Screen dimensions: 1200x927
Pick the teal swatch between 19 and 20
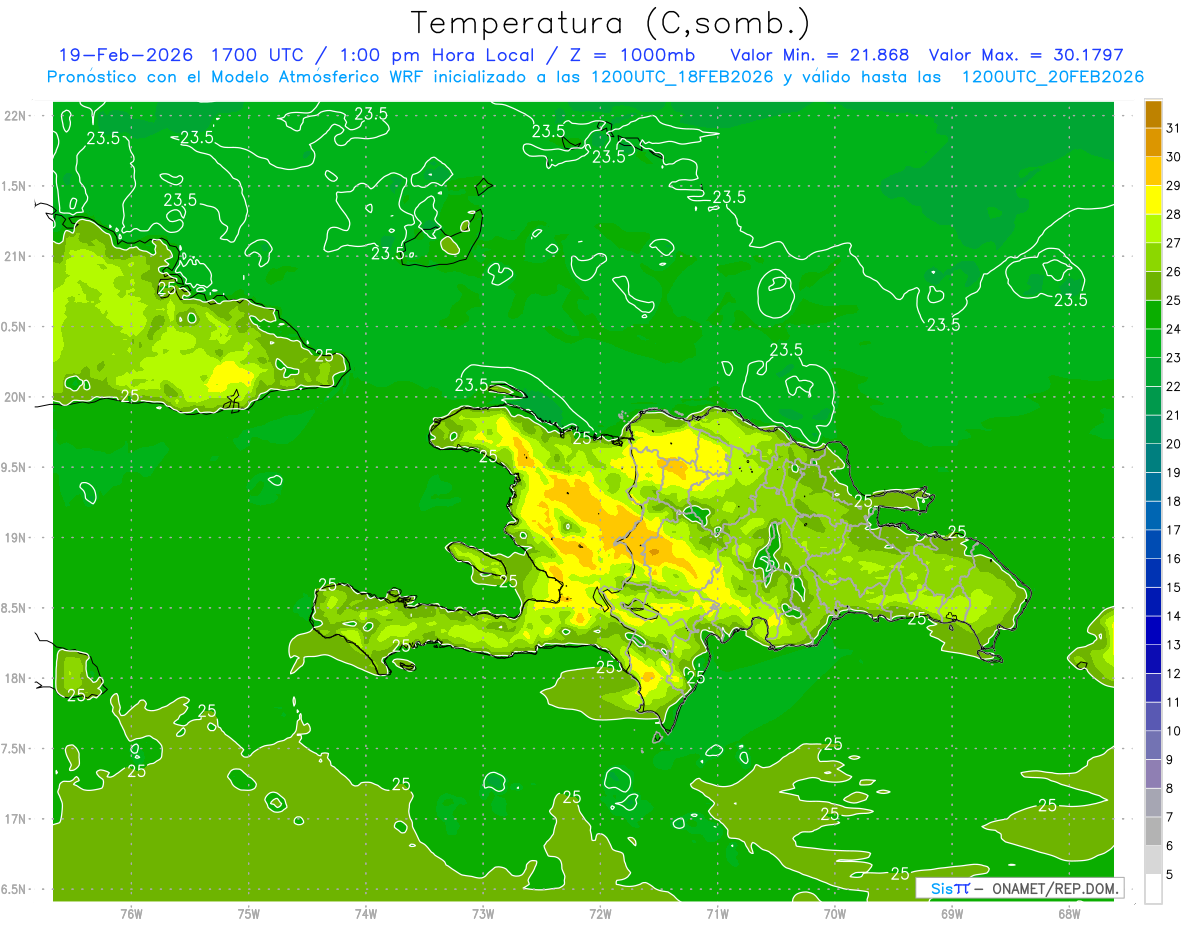(x=1153, y=458)
